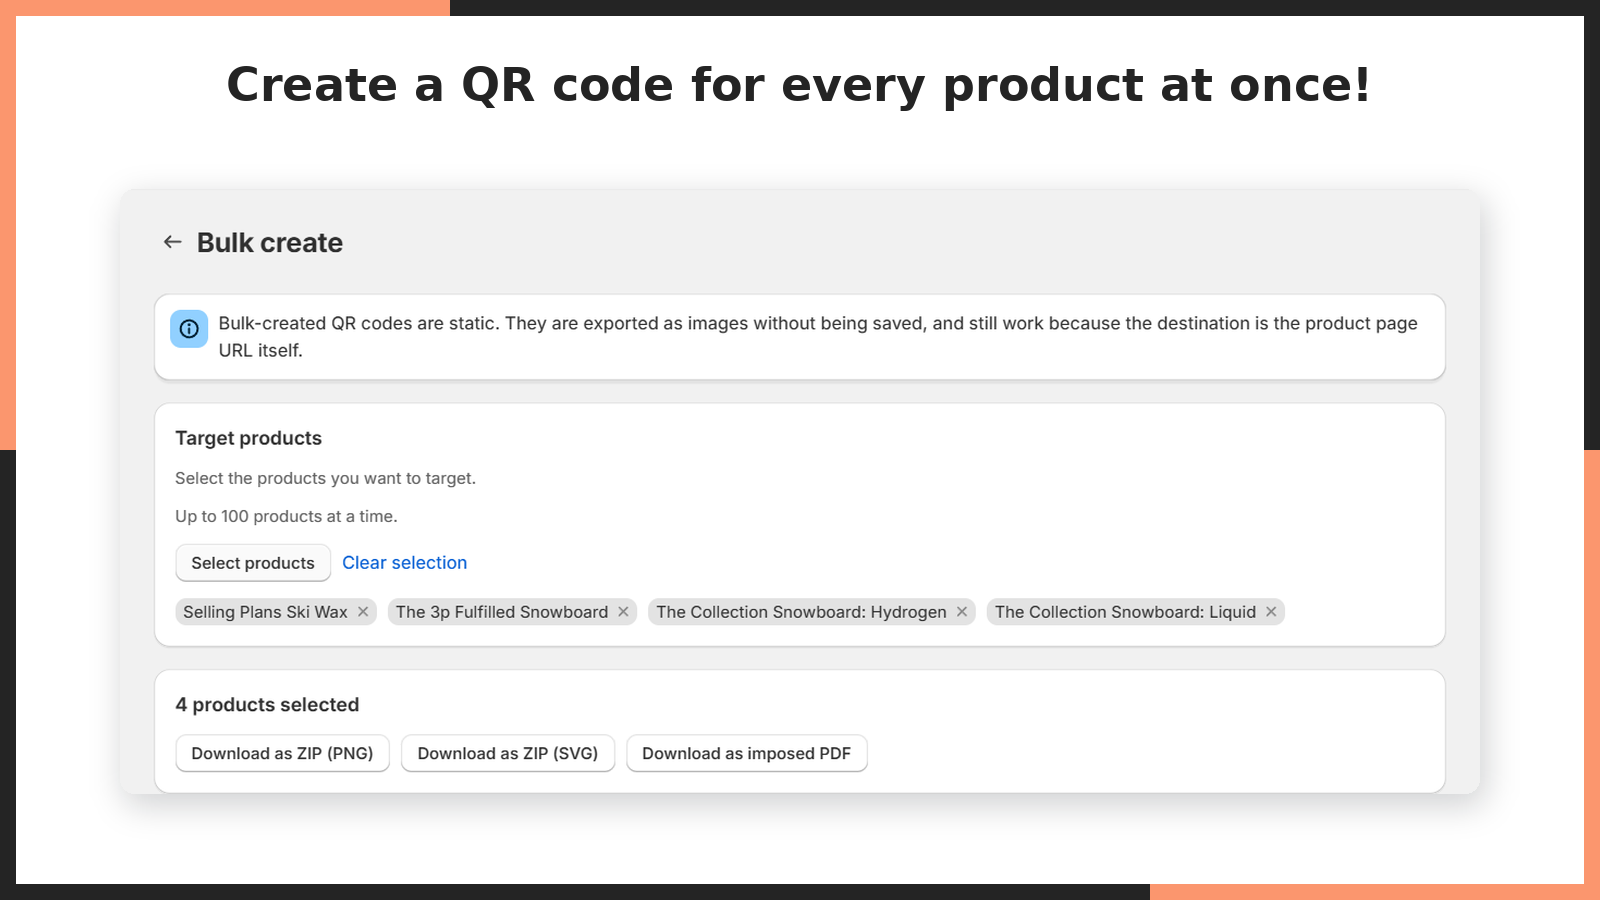
Task: Select The 3p Fulfilled Snowboard tag label
Action: (502, 612)
